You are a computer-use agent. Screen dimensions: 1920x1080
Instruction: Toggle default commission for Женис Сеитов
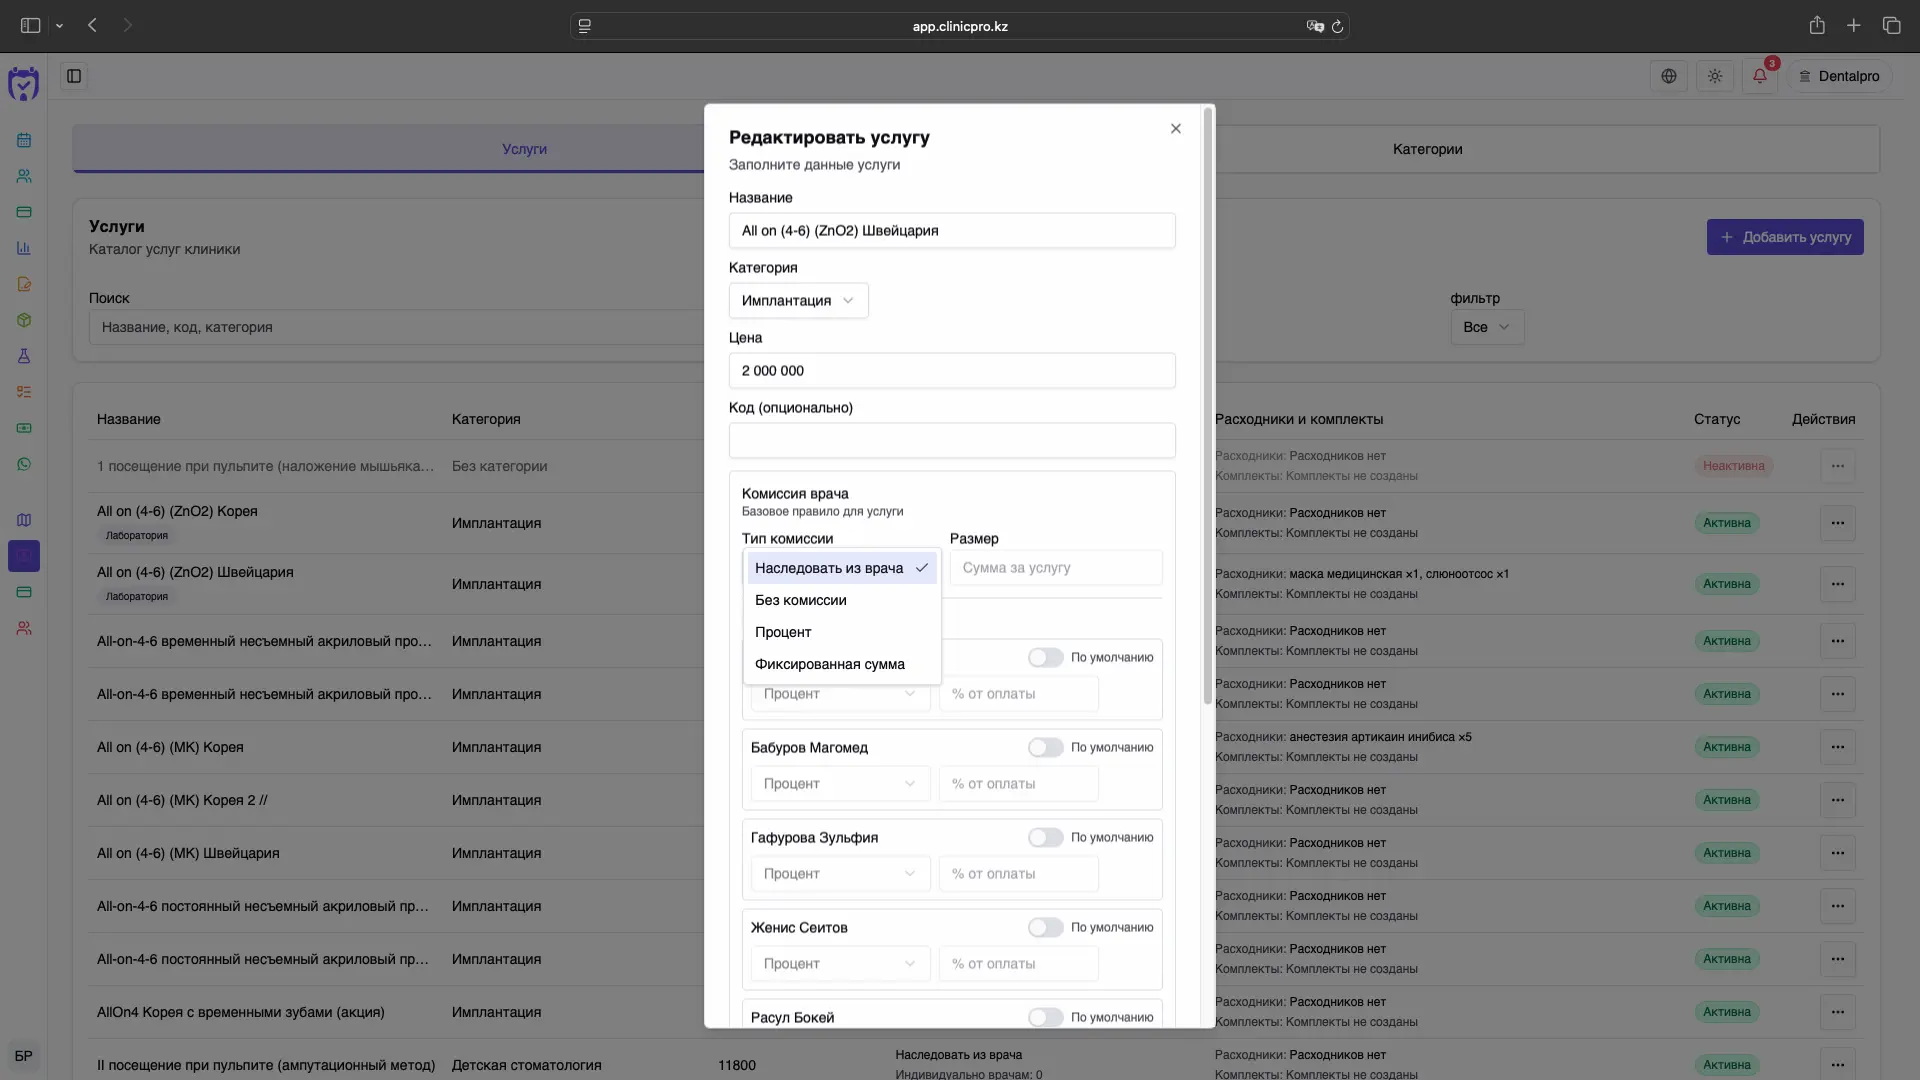click(x=1046, y=928)
